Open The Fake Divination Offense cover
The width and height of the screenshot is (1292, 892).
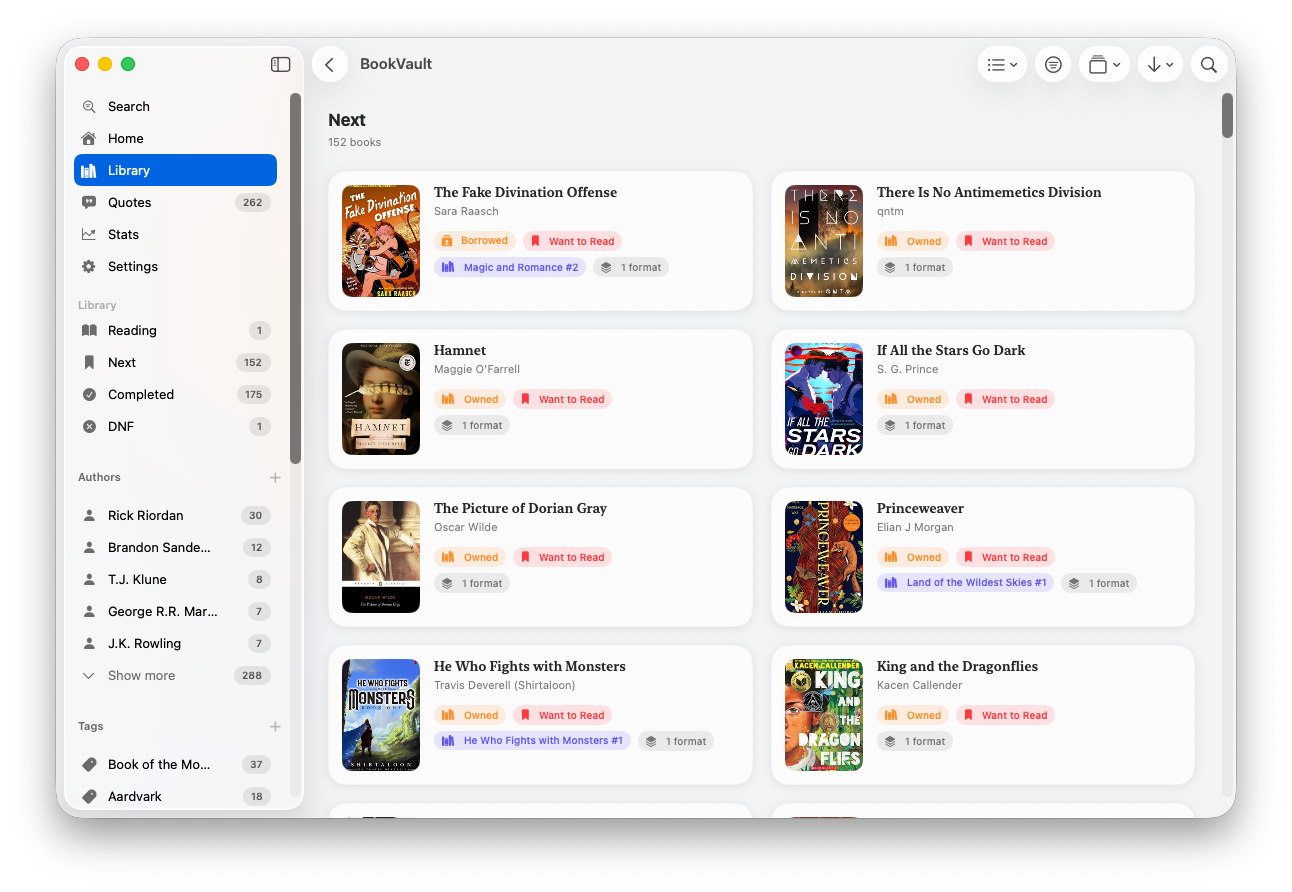click(x=381, y=241)
